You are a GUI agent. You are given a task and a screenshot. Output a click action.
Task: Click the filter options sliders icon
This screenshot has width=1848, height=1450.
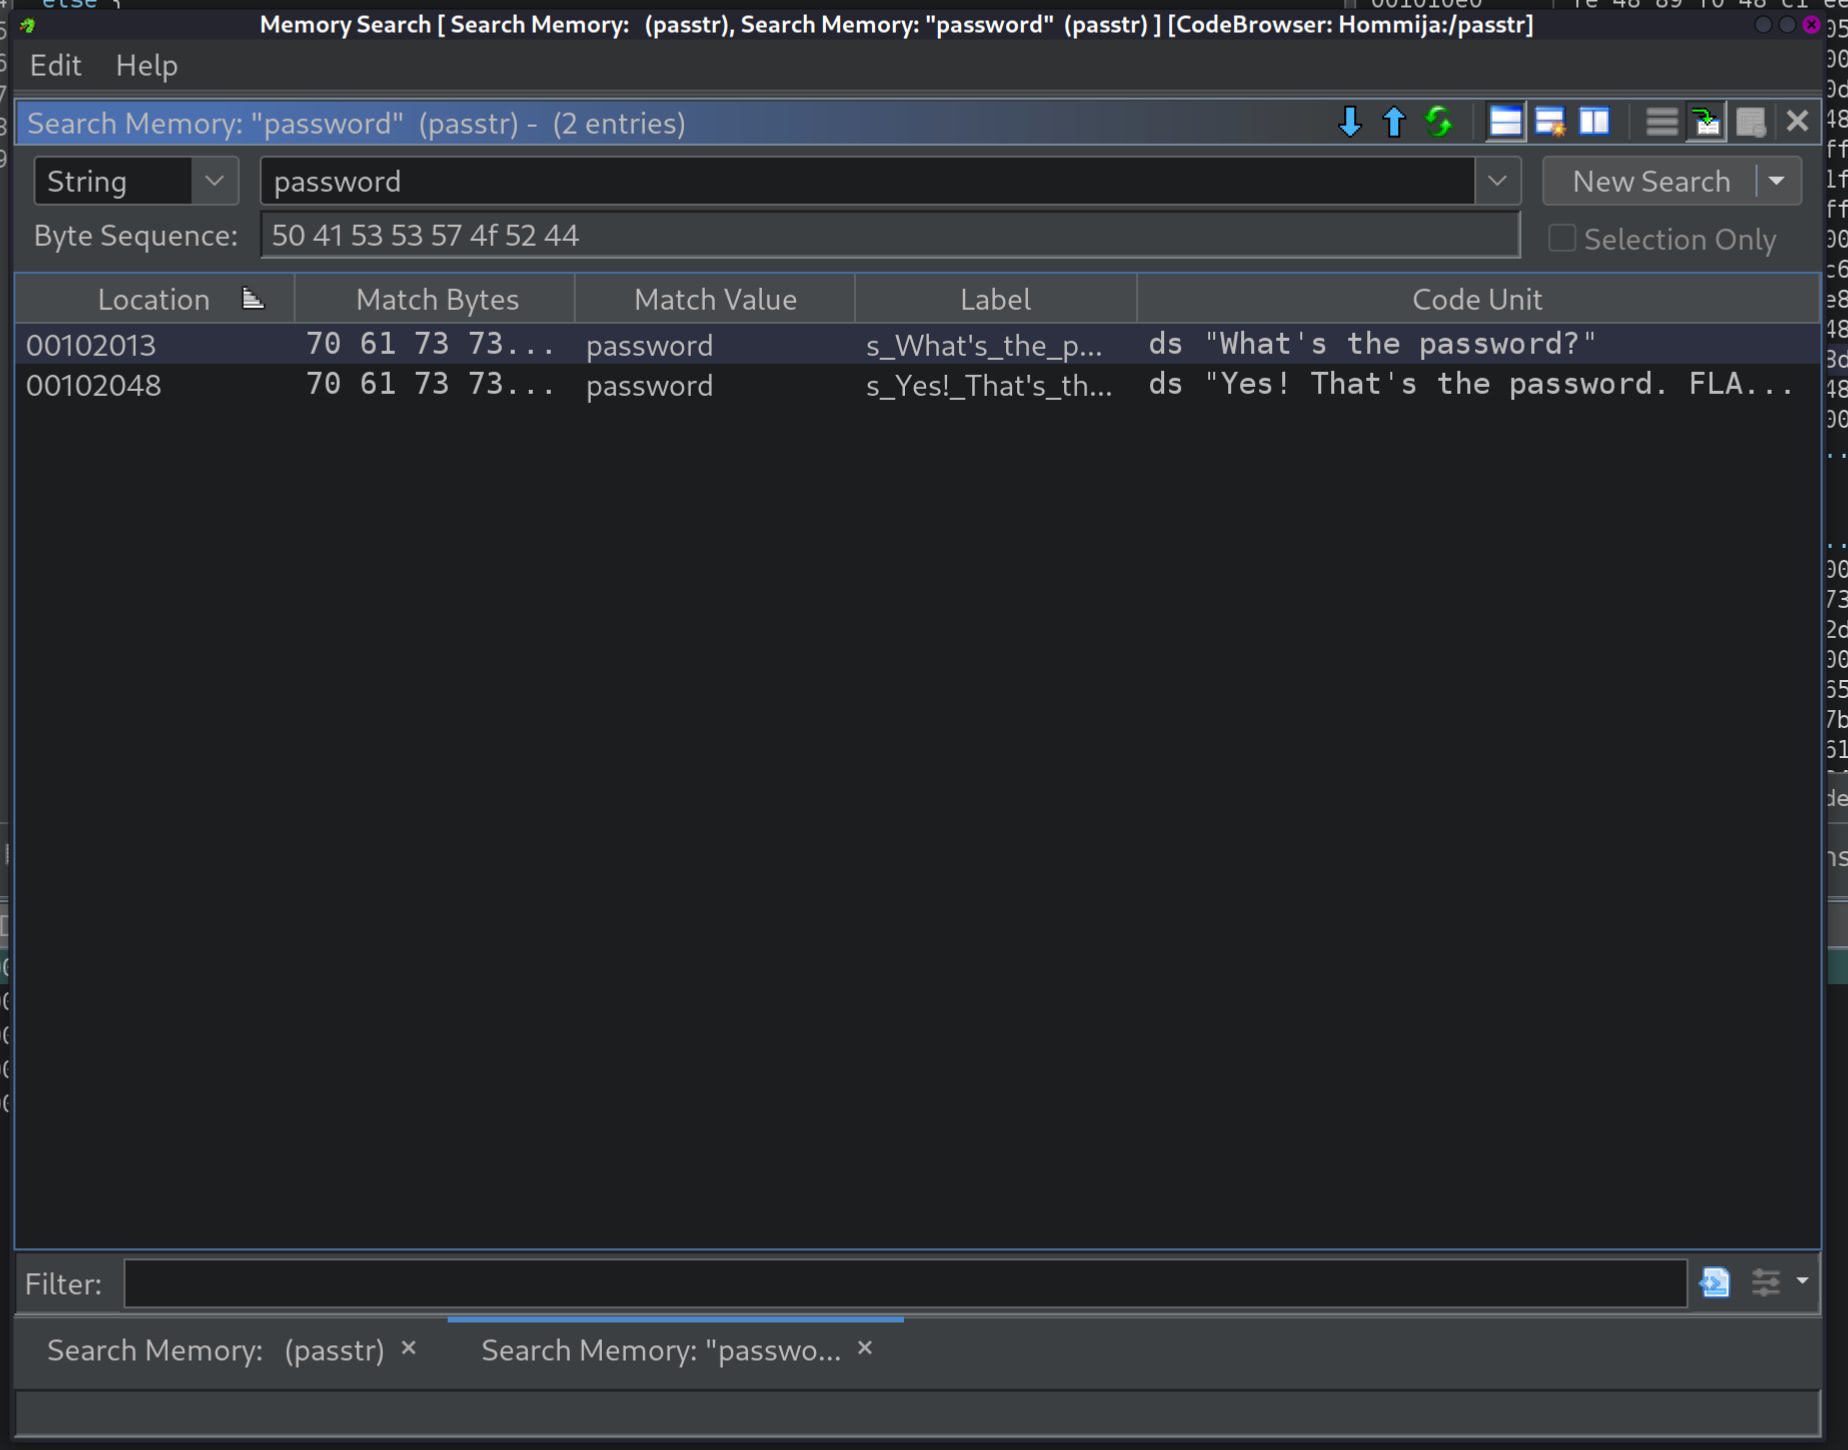(x=1766, y=1282)
